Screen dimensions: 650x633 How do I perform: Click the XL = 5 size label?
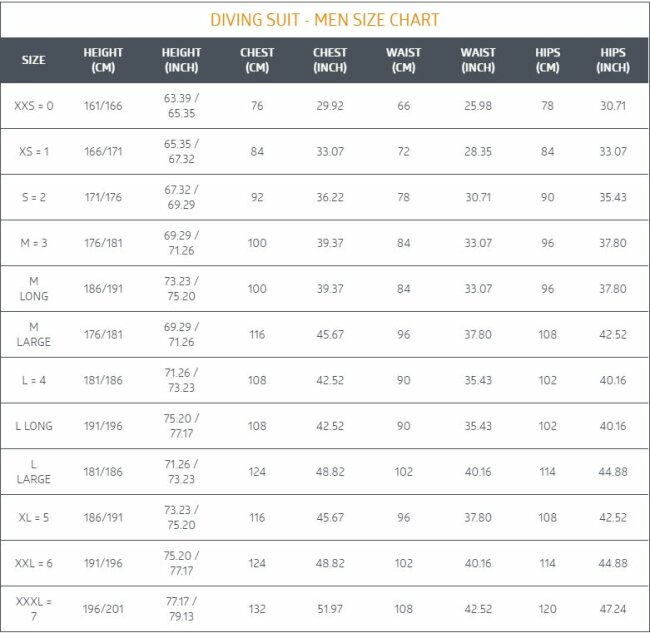pos(34,517)
